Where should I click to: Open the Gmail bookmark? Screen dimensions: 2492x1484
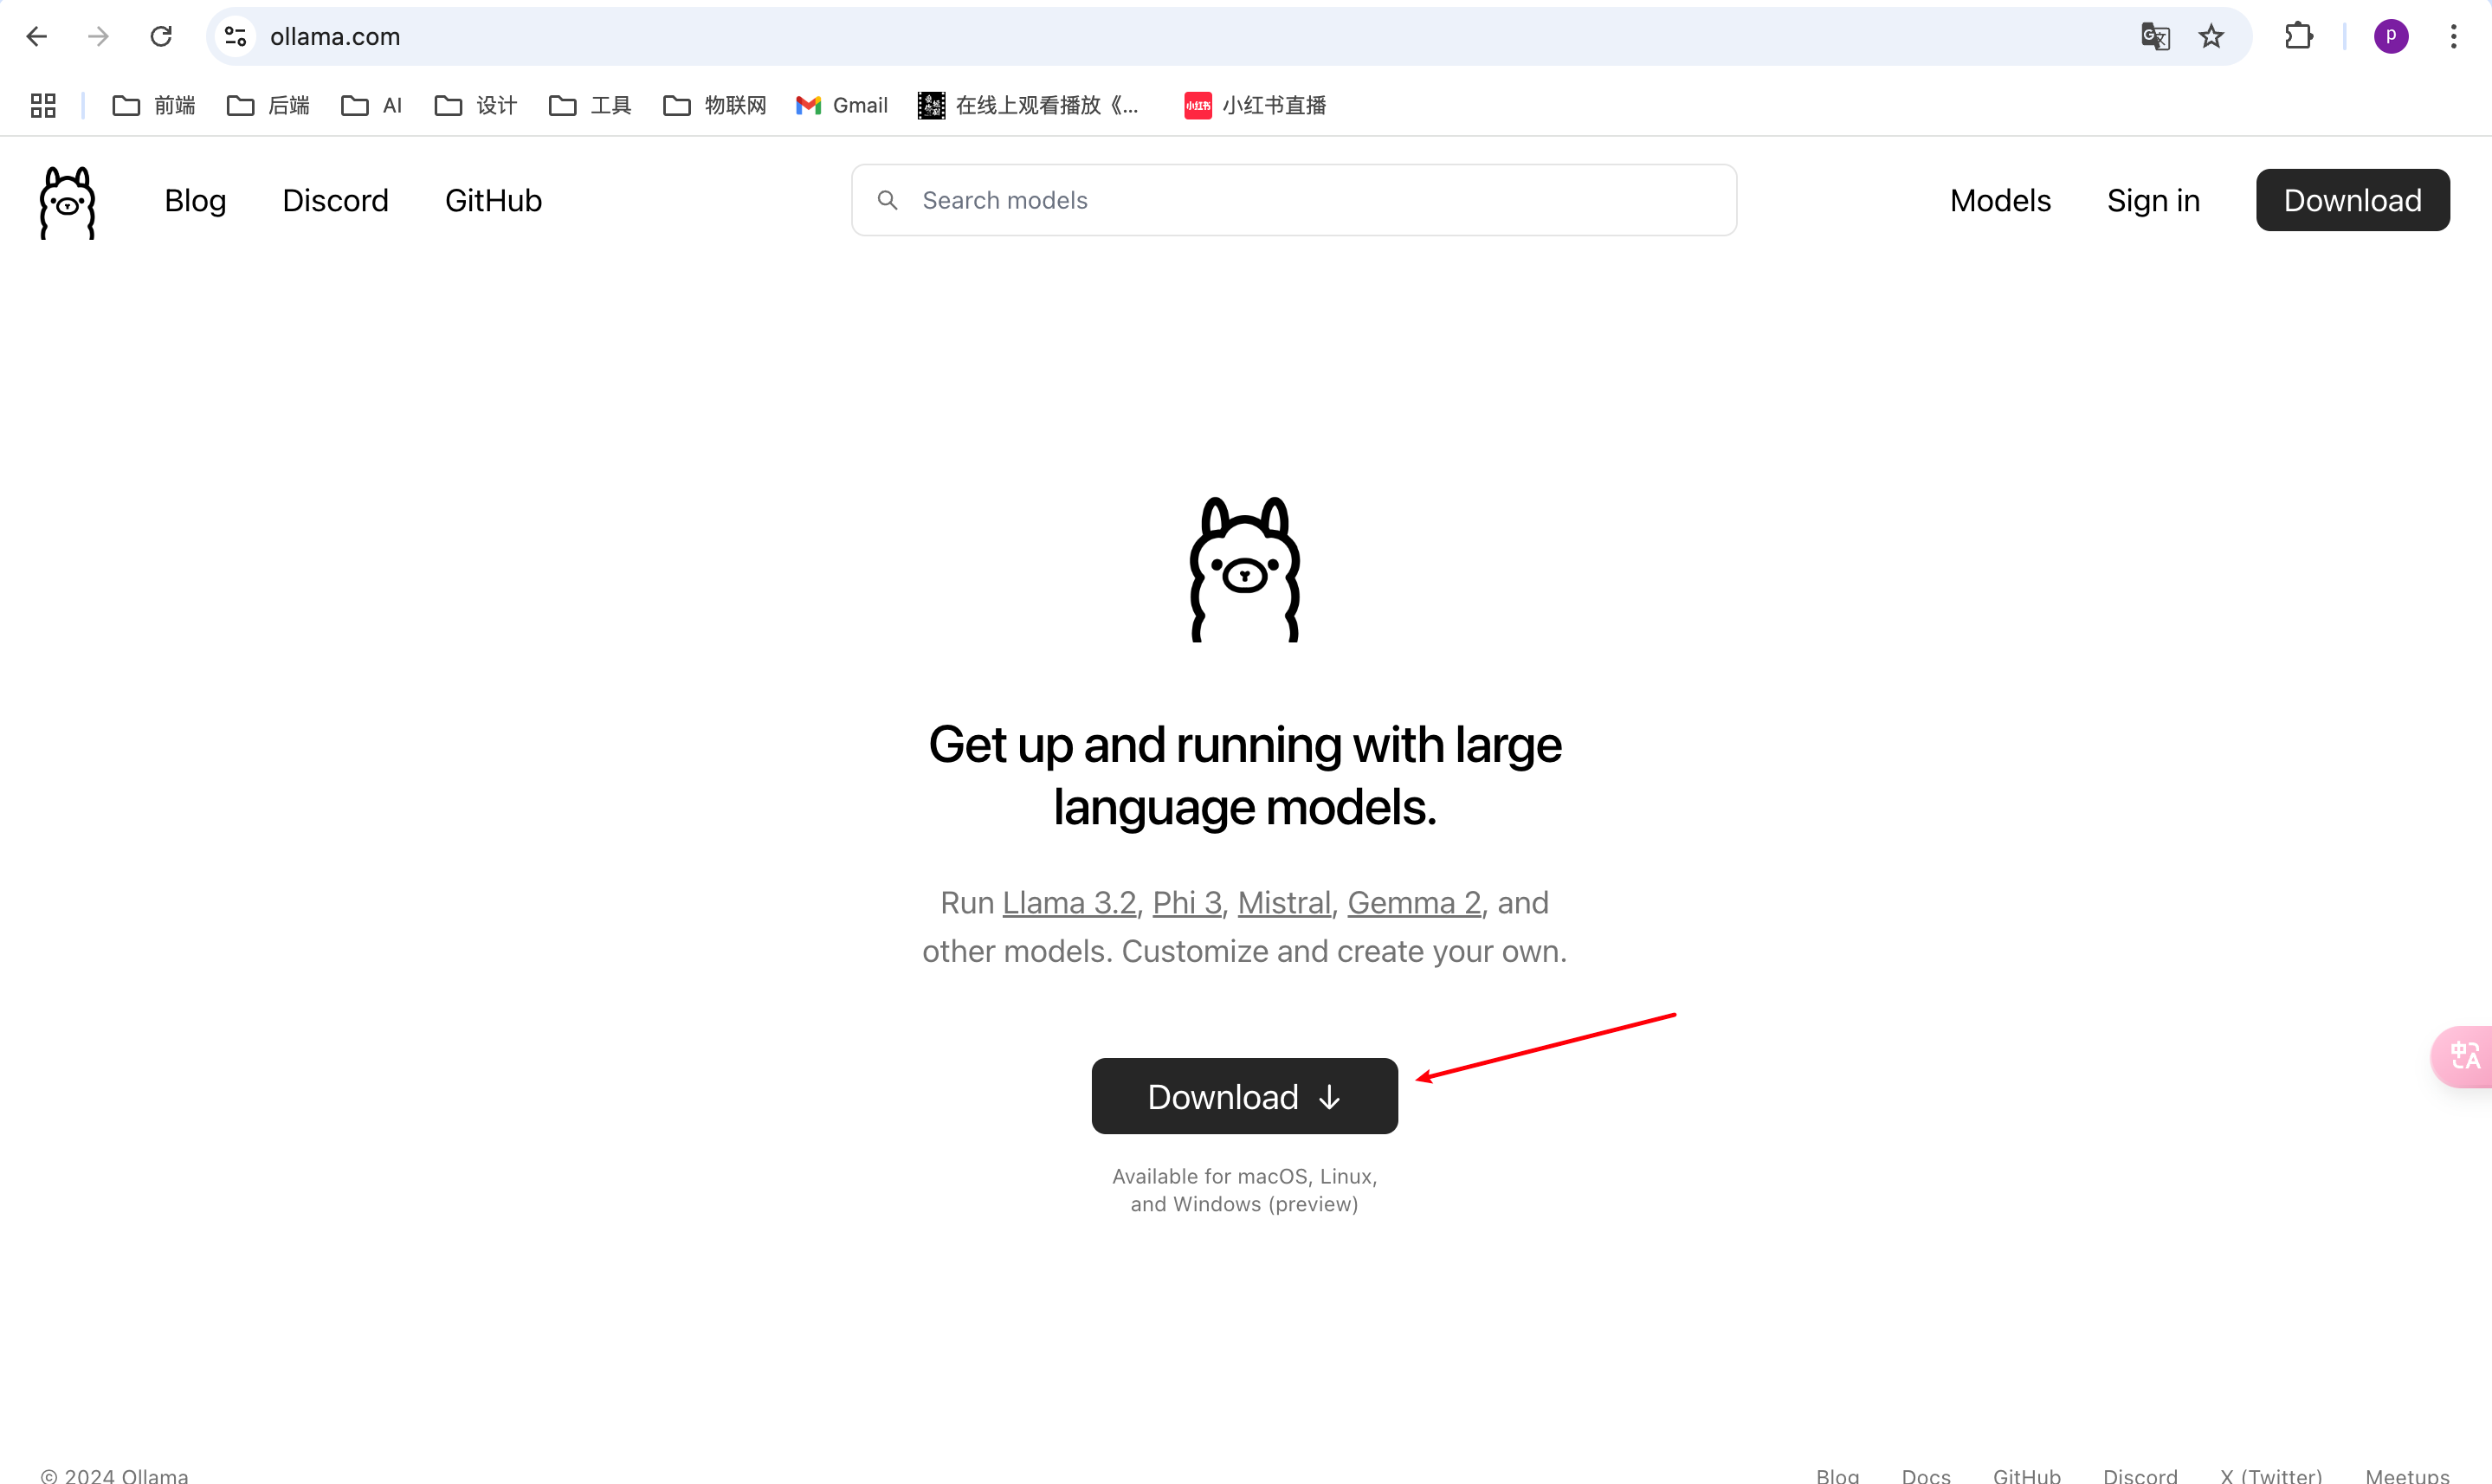point(842,105)
